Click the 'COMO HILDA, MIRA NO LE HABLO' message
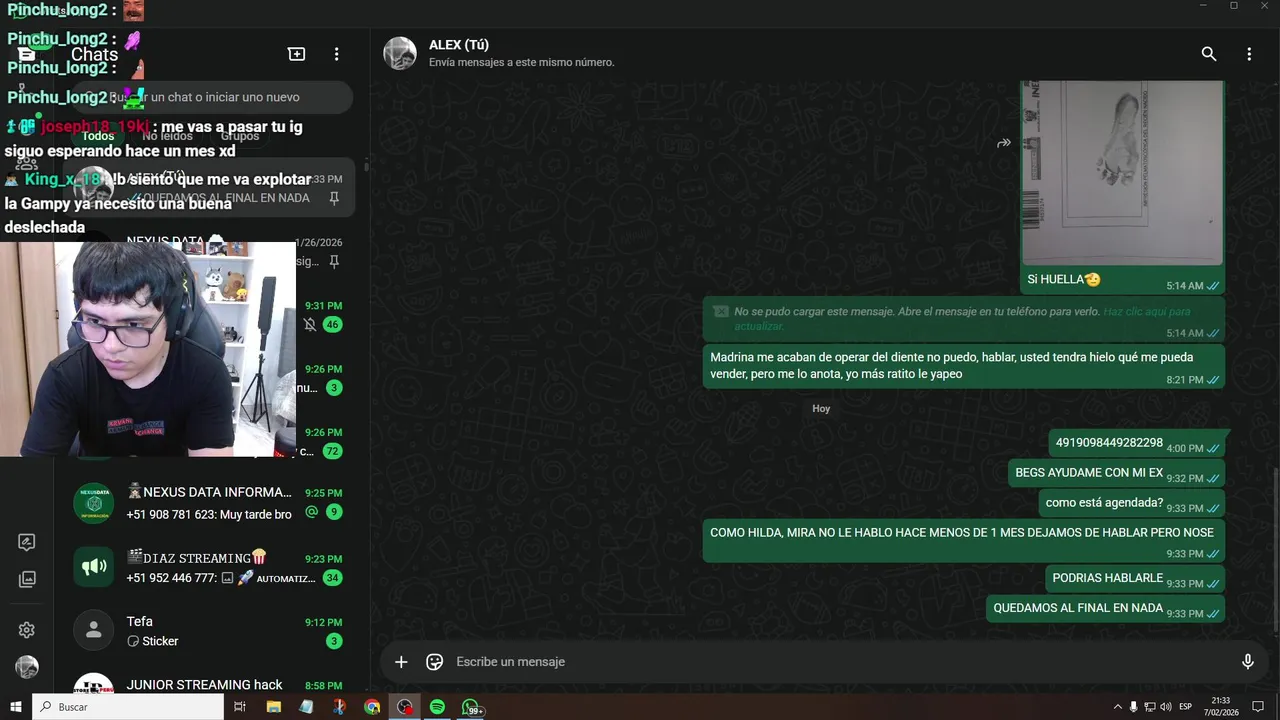Viewport: 1280px width, 720px height. click(964, 541)
